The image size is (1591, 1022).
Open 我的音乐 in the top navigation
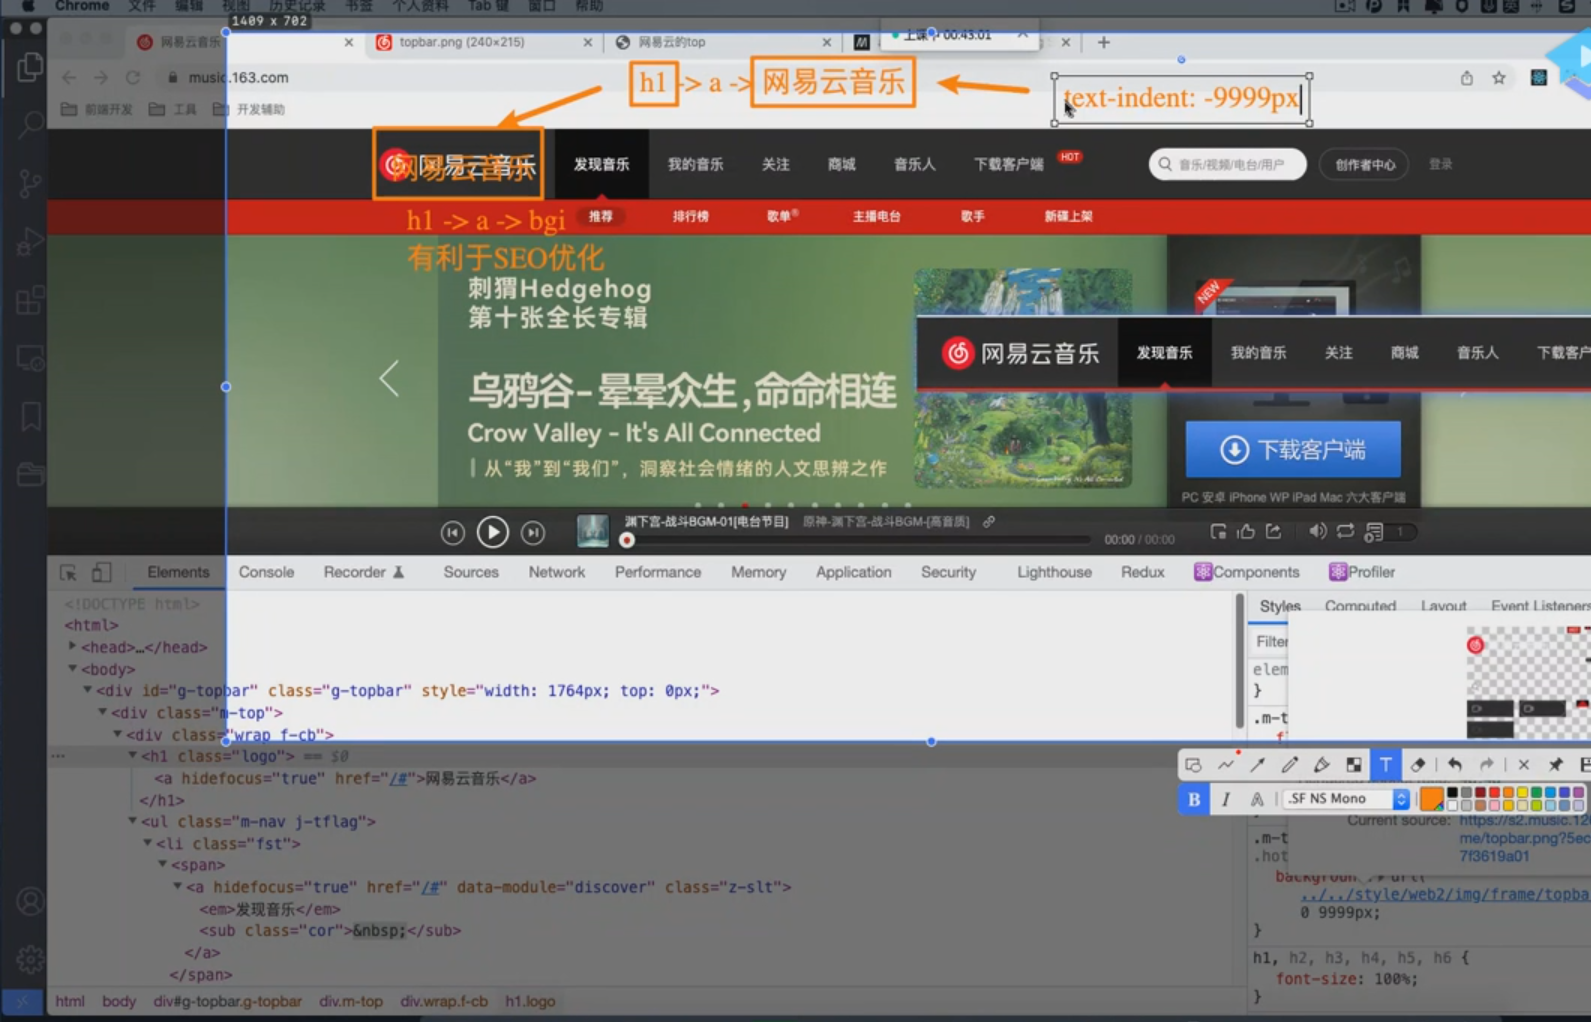click(x=696, y=164)
